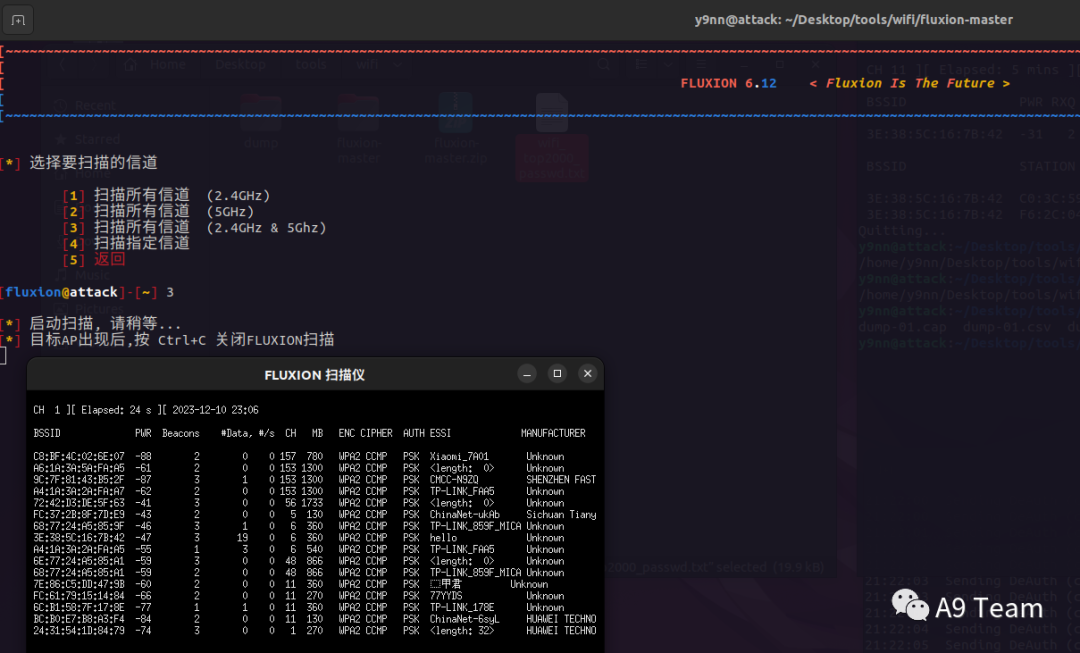Select the 'hello' network row
The image size is (1080, 653).
pos(314,538)
